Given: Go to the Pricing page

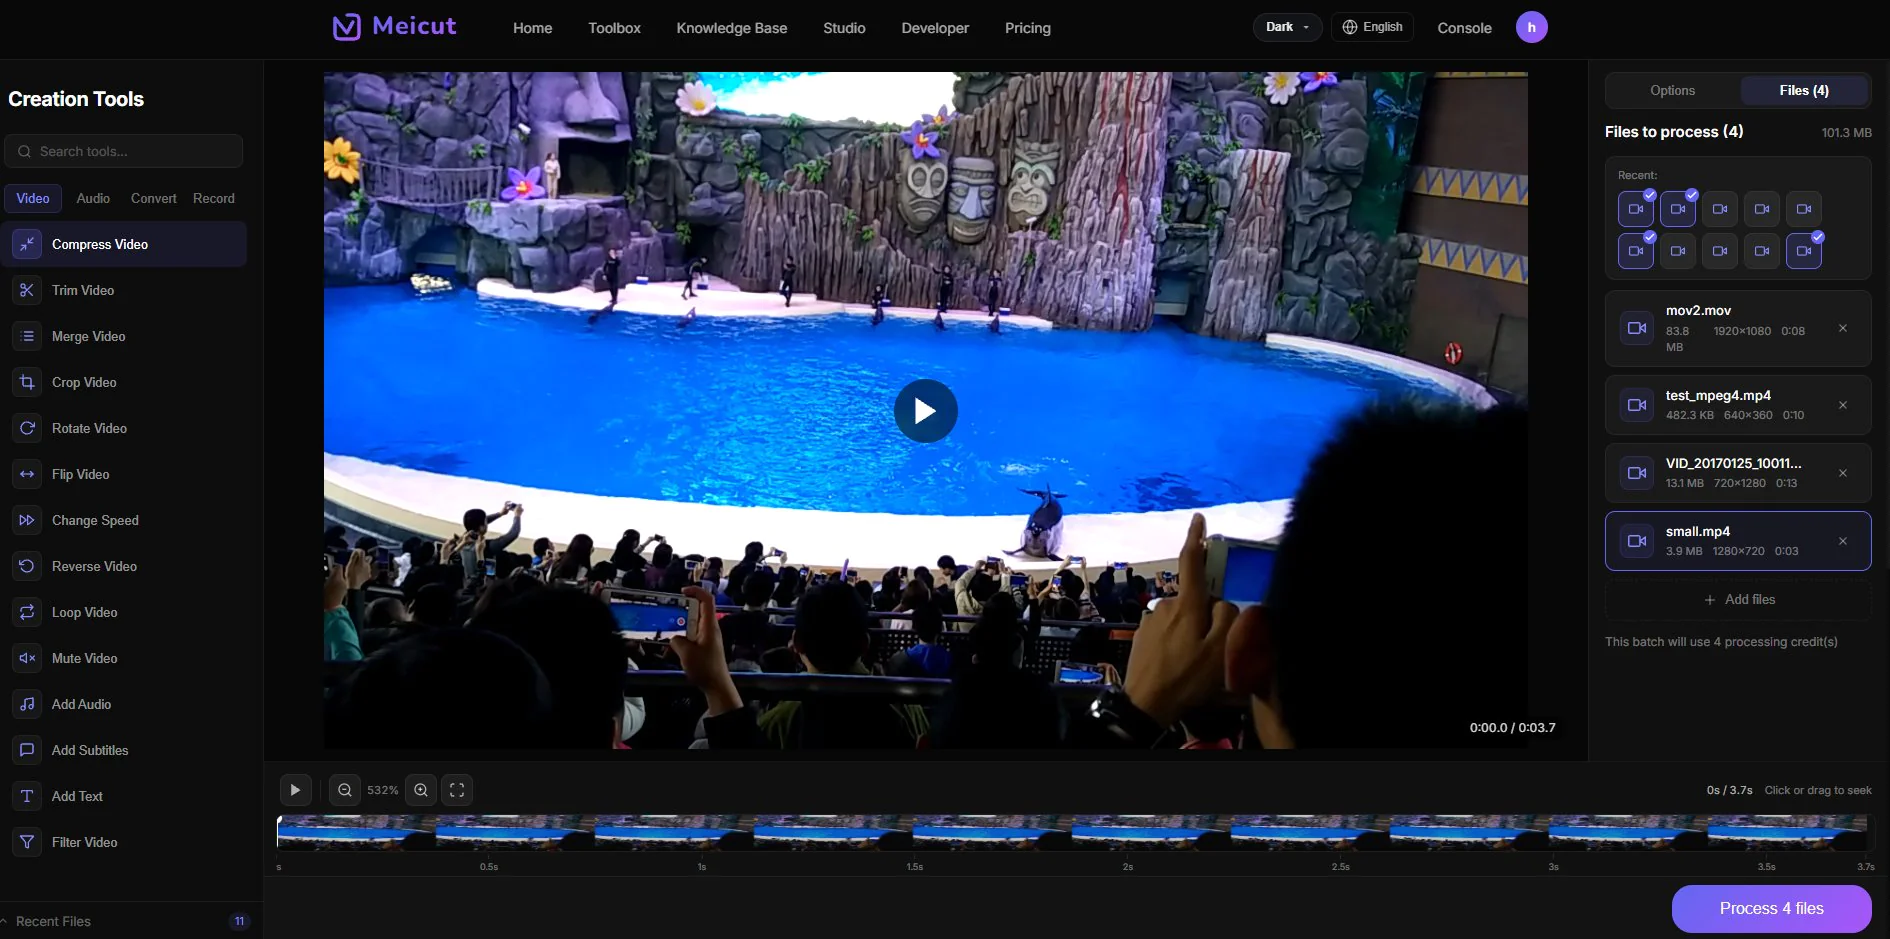Looking at the screenshot, I should tap(1028, 28).
